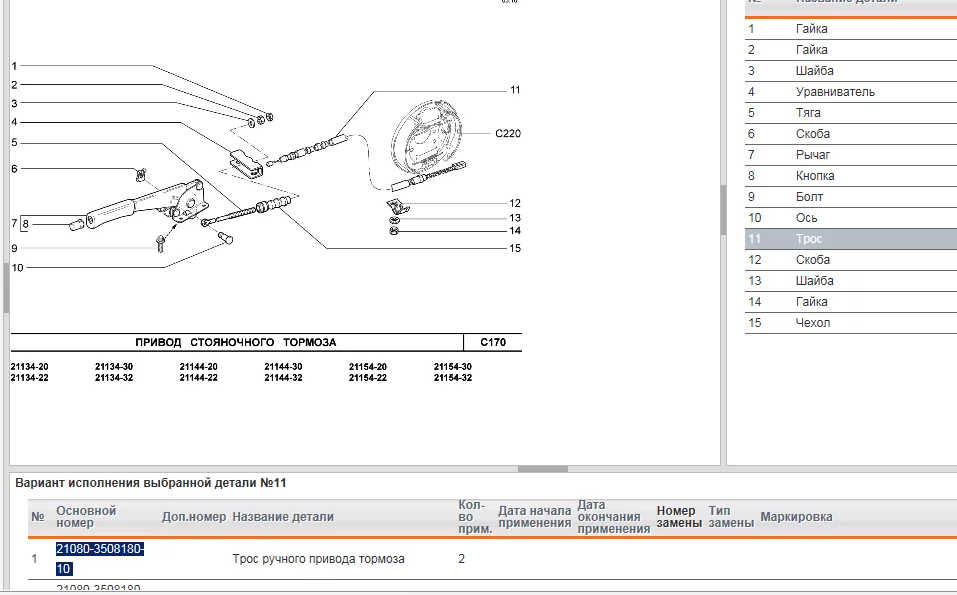Image resolution: width=957 pixels, height=595 pixels.
Task: Select part row 9 Болт
Action: 851,197
